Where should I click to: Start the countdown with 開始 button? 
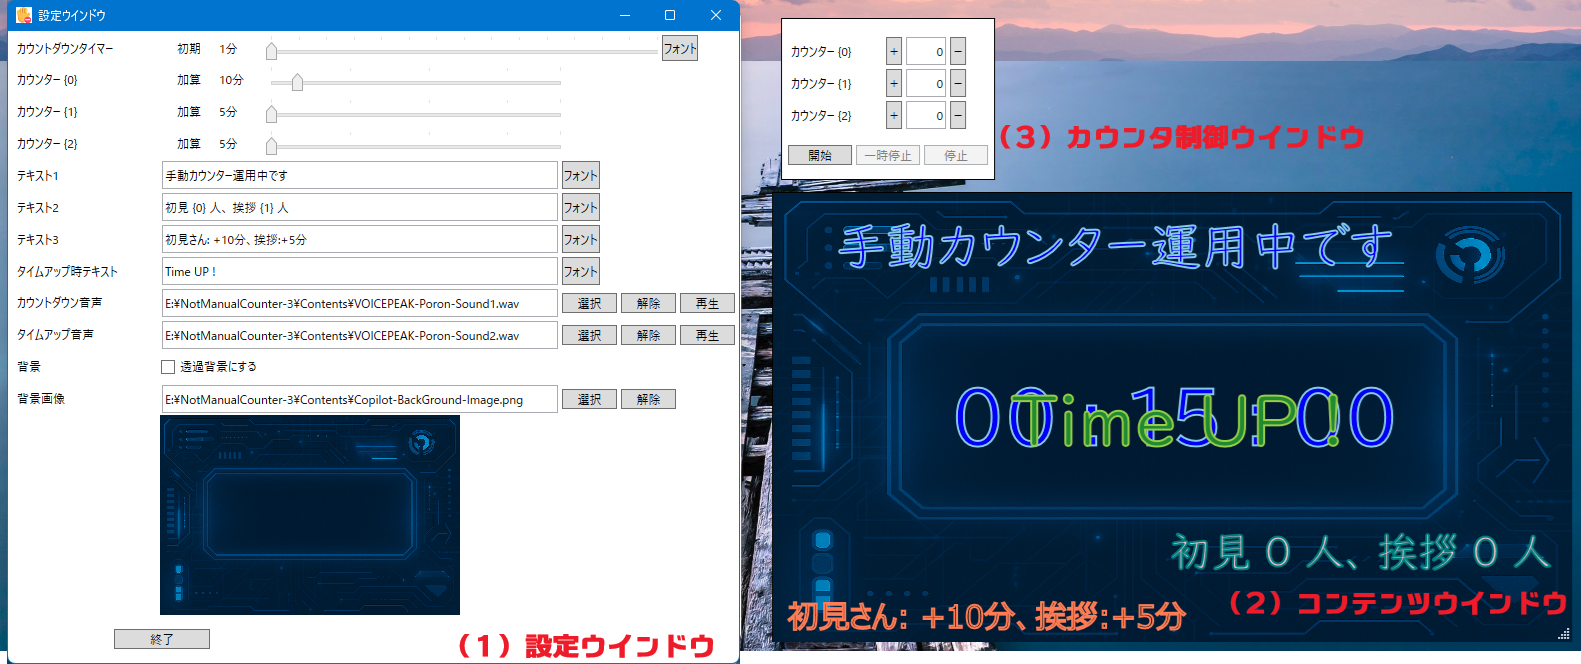pyautogui.click(x=820, y=155)
